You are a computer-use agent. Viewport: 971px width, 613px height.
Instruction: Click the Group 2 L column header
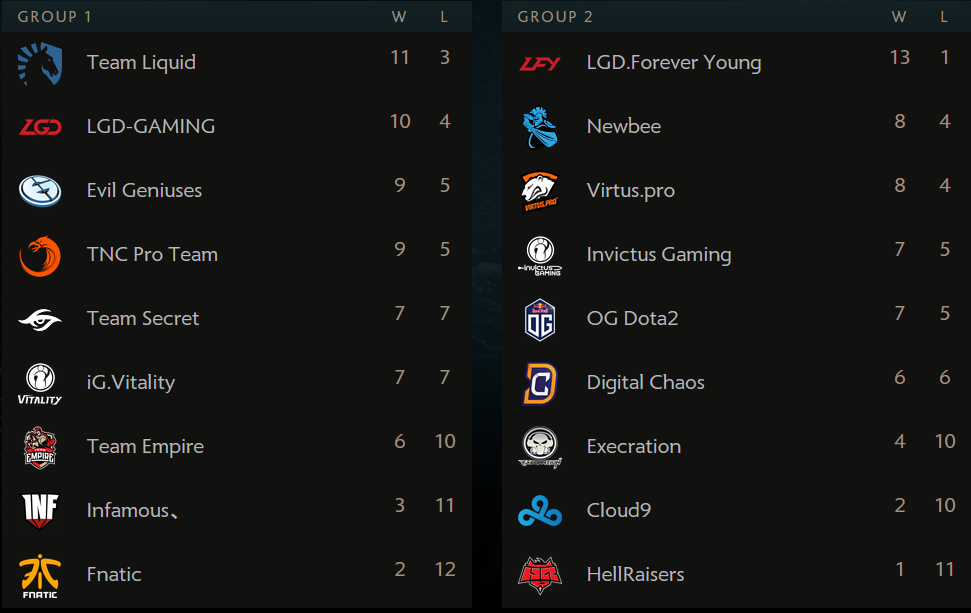[944, 17]
